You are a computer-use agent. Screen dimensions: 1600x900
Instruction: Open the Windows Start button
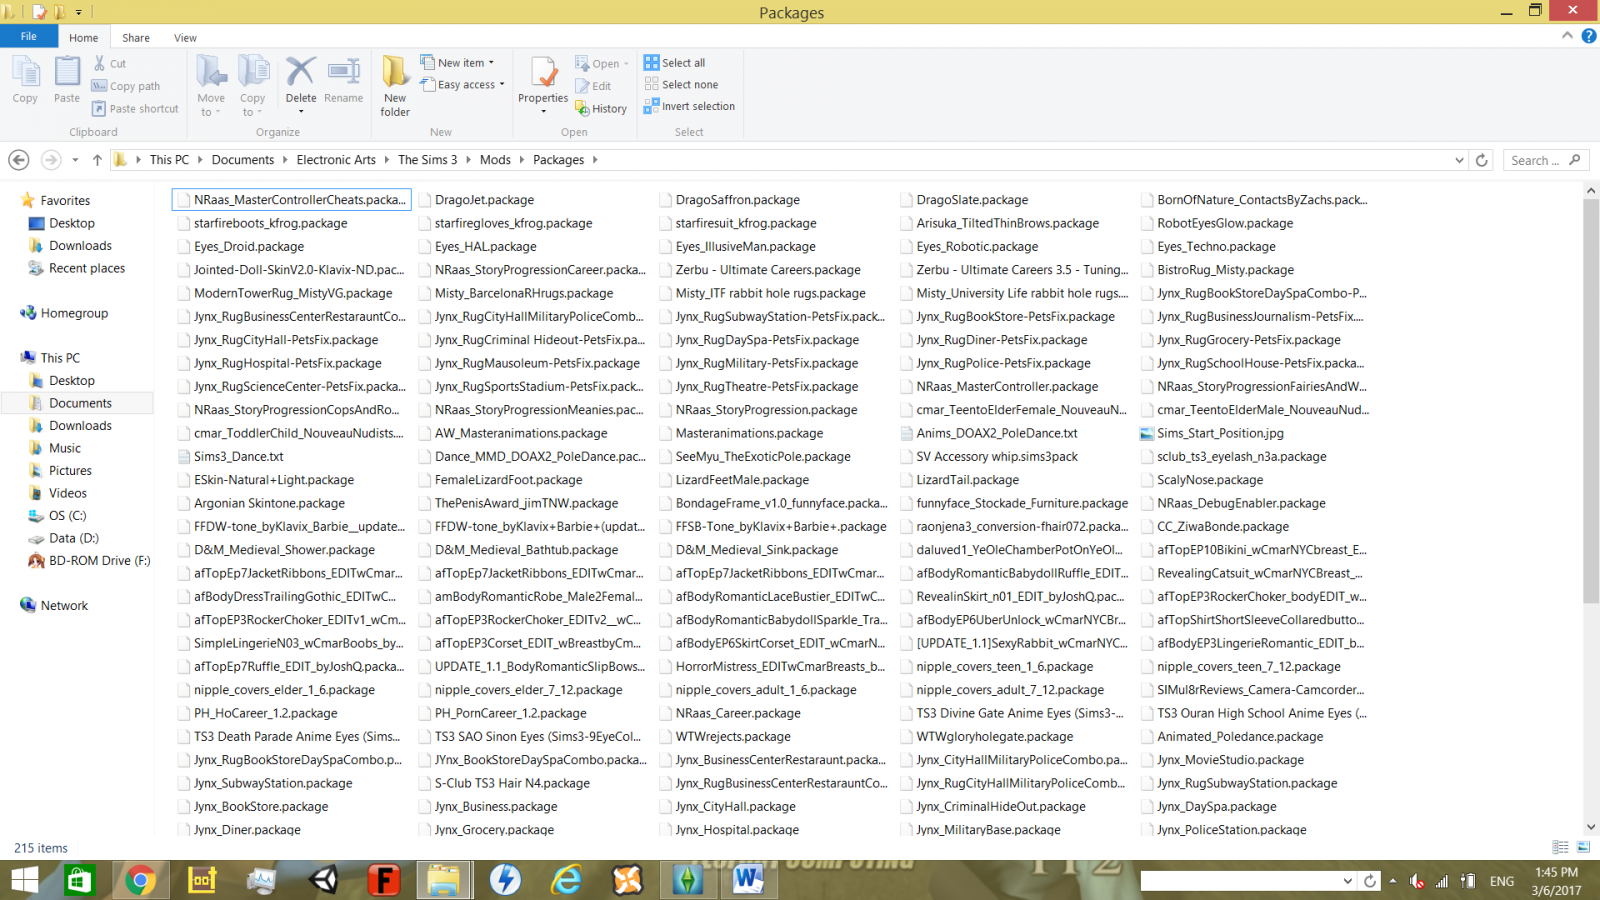coord(24,881)
